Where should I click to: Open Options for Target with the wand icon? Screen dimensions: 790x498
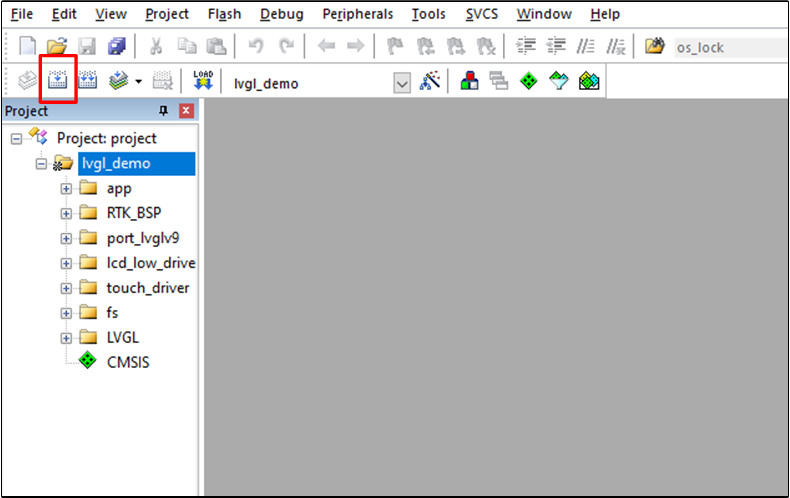pos(430,81)
